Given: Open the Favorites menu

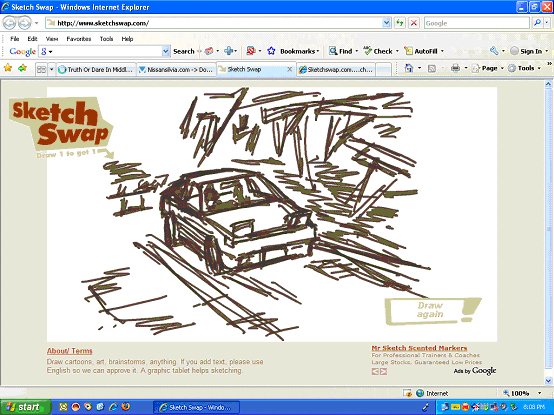Looking at the screenshot, I should 79,39.
